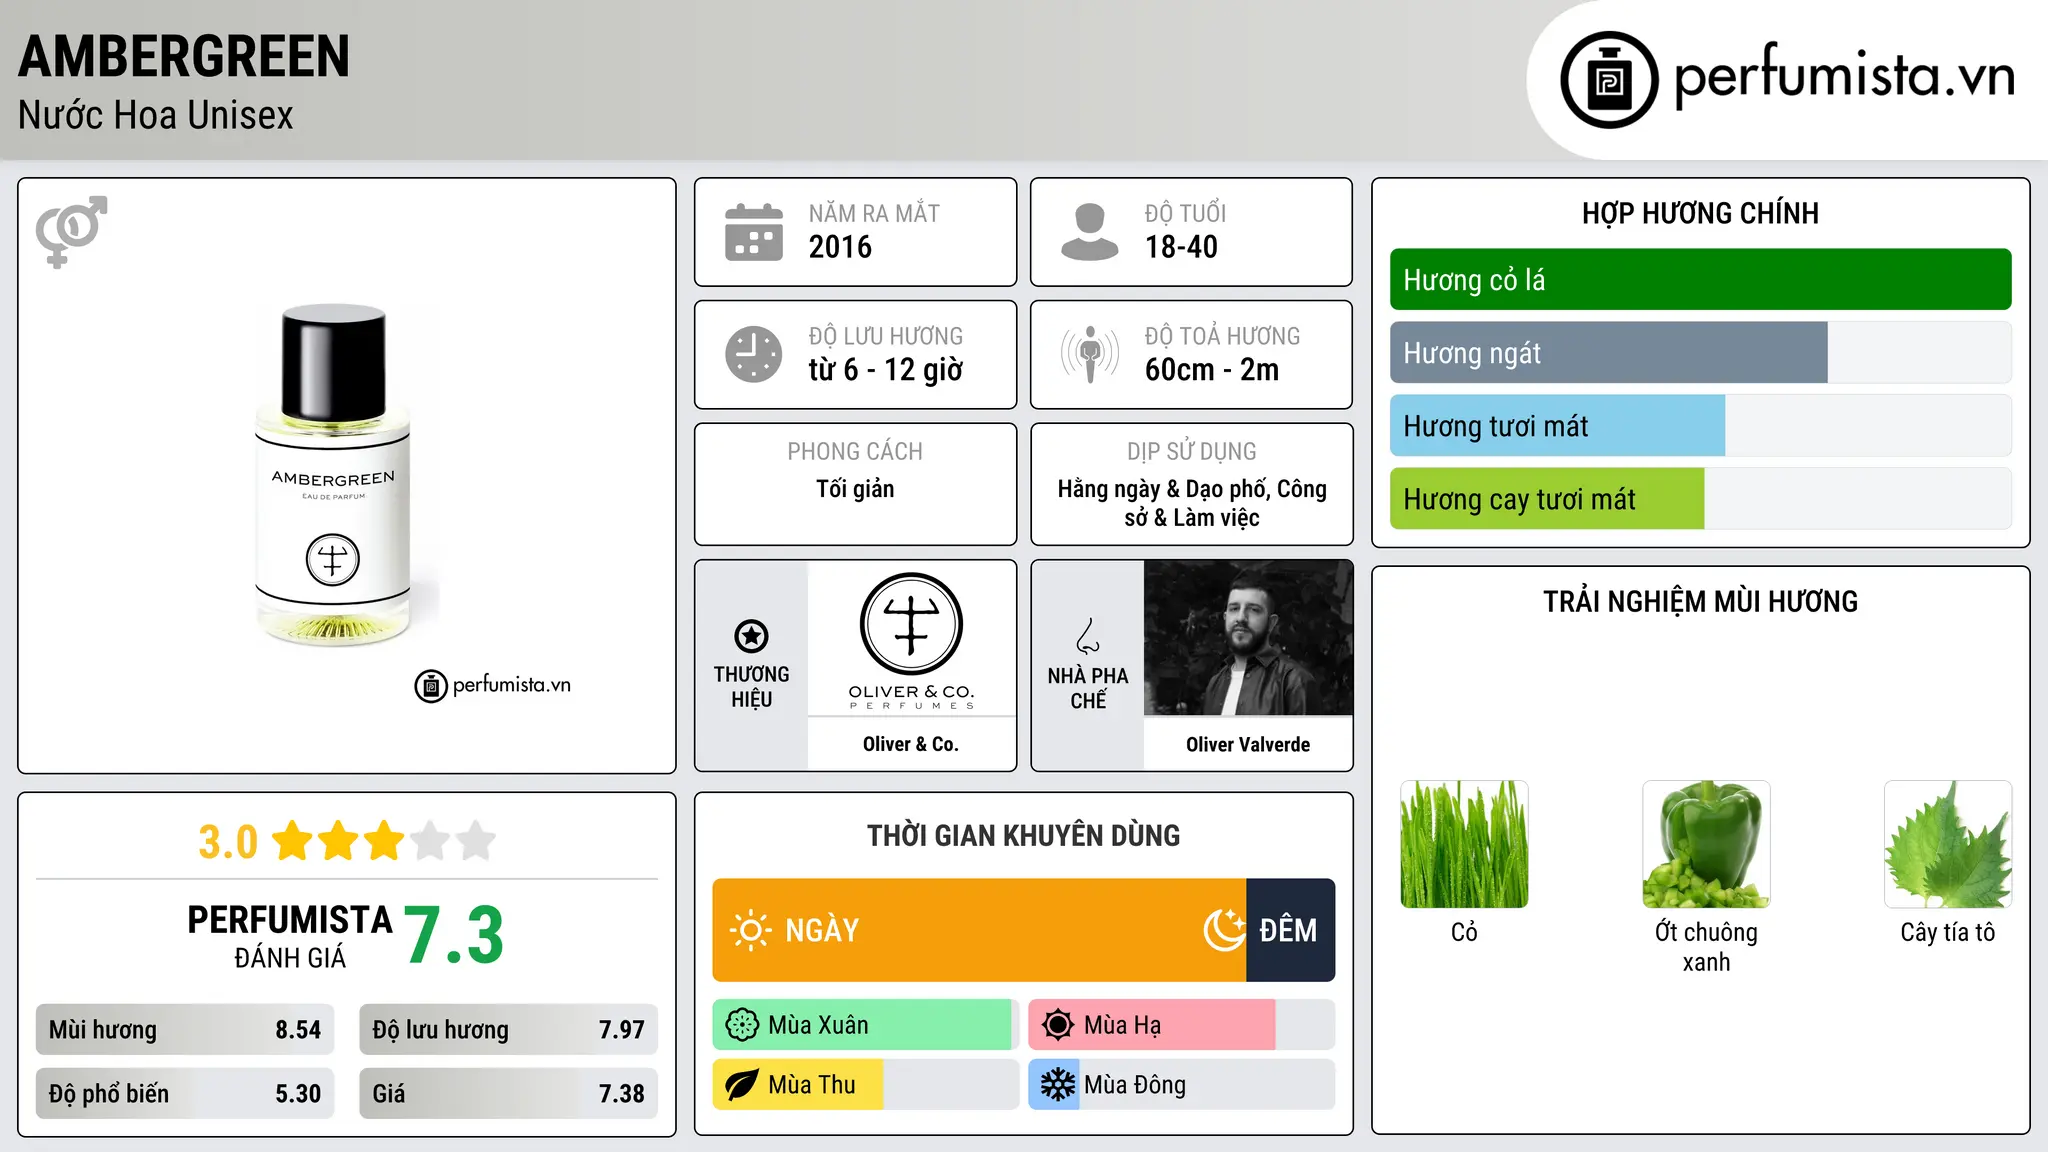This screenshot has width=2048, height=1152.
Task: Click the green 7.3 Perfumista score
Action: 454,935
